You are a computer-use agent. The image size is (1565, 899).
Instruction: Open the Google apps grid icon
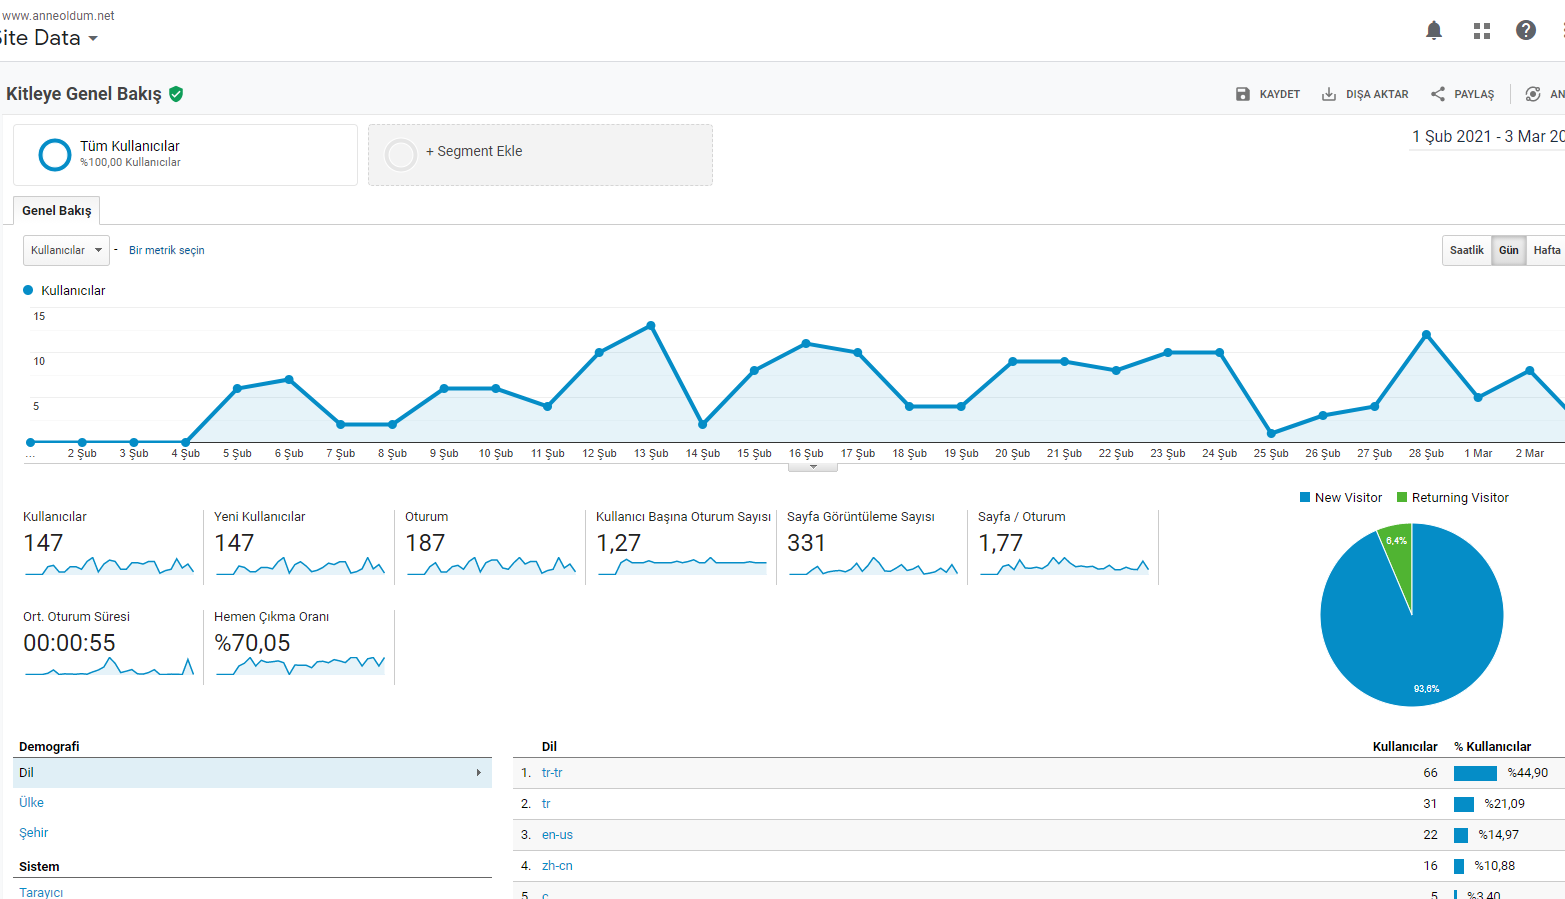[x=1482, y=31]
